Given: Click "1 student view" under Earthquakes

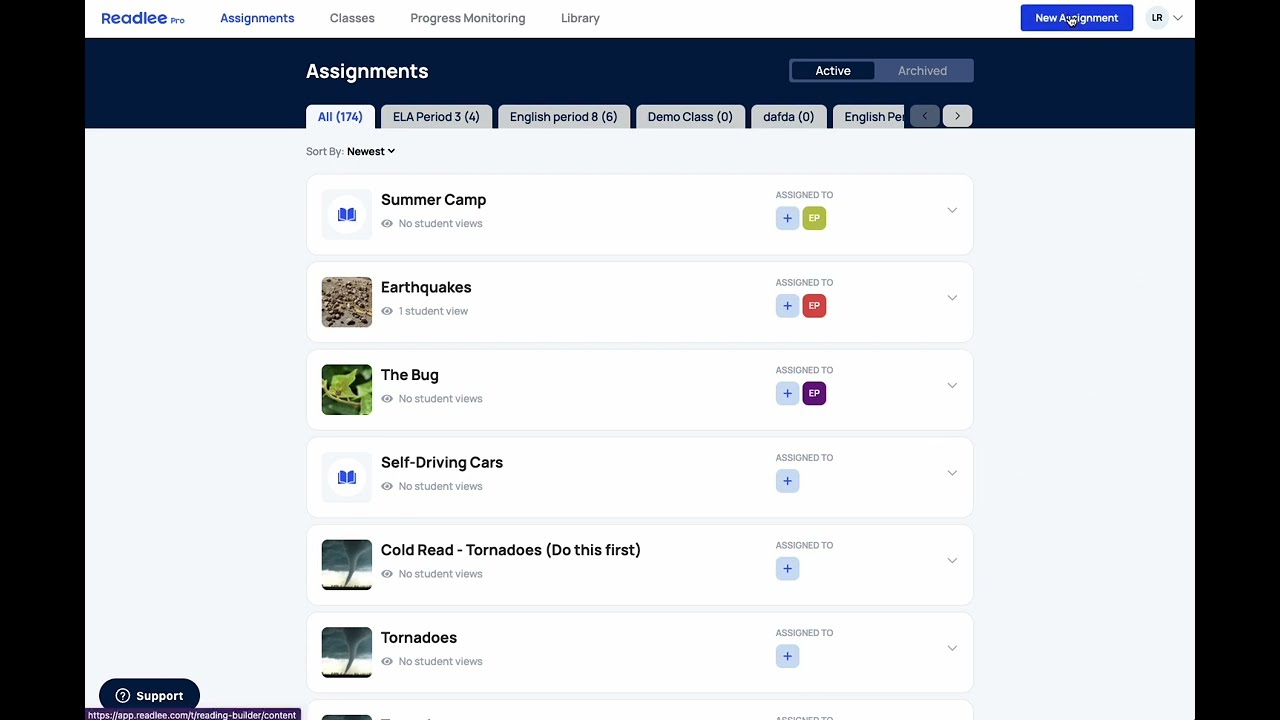Looking at the screenshot, I should 433,311.
